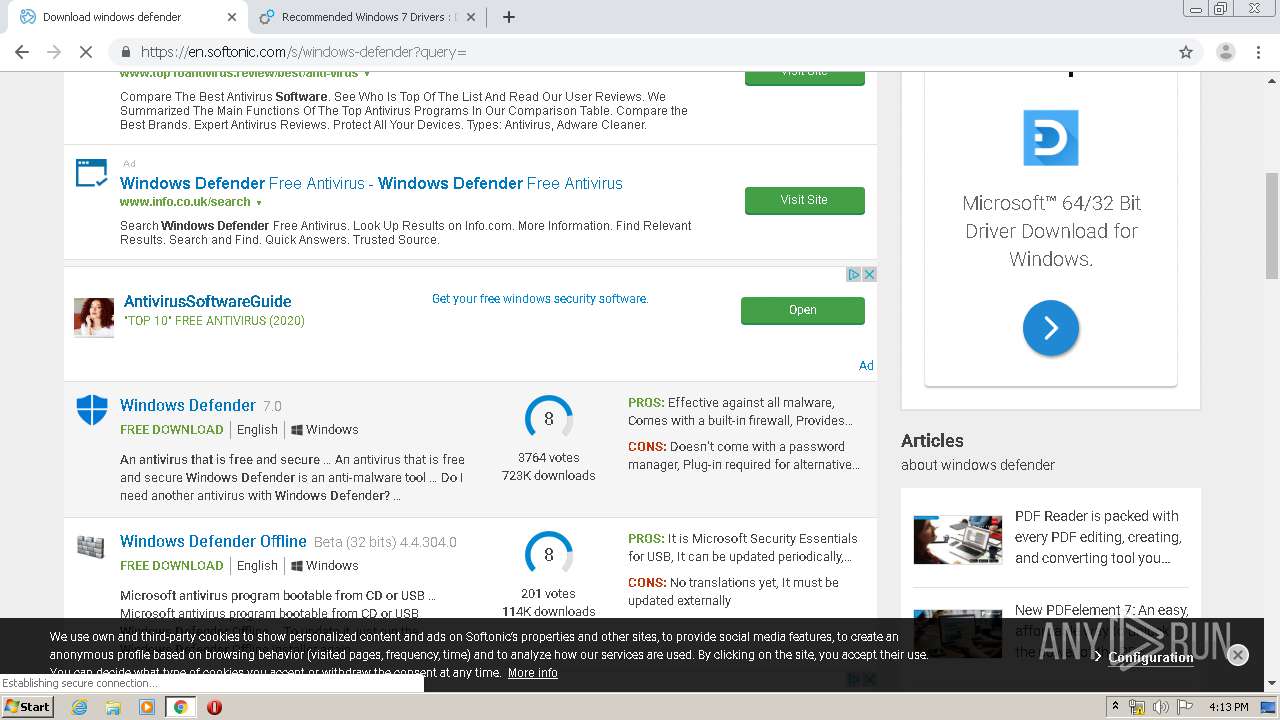
Task: Close the Download windows defender tab
Action: (x=232, y=17)
